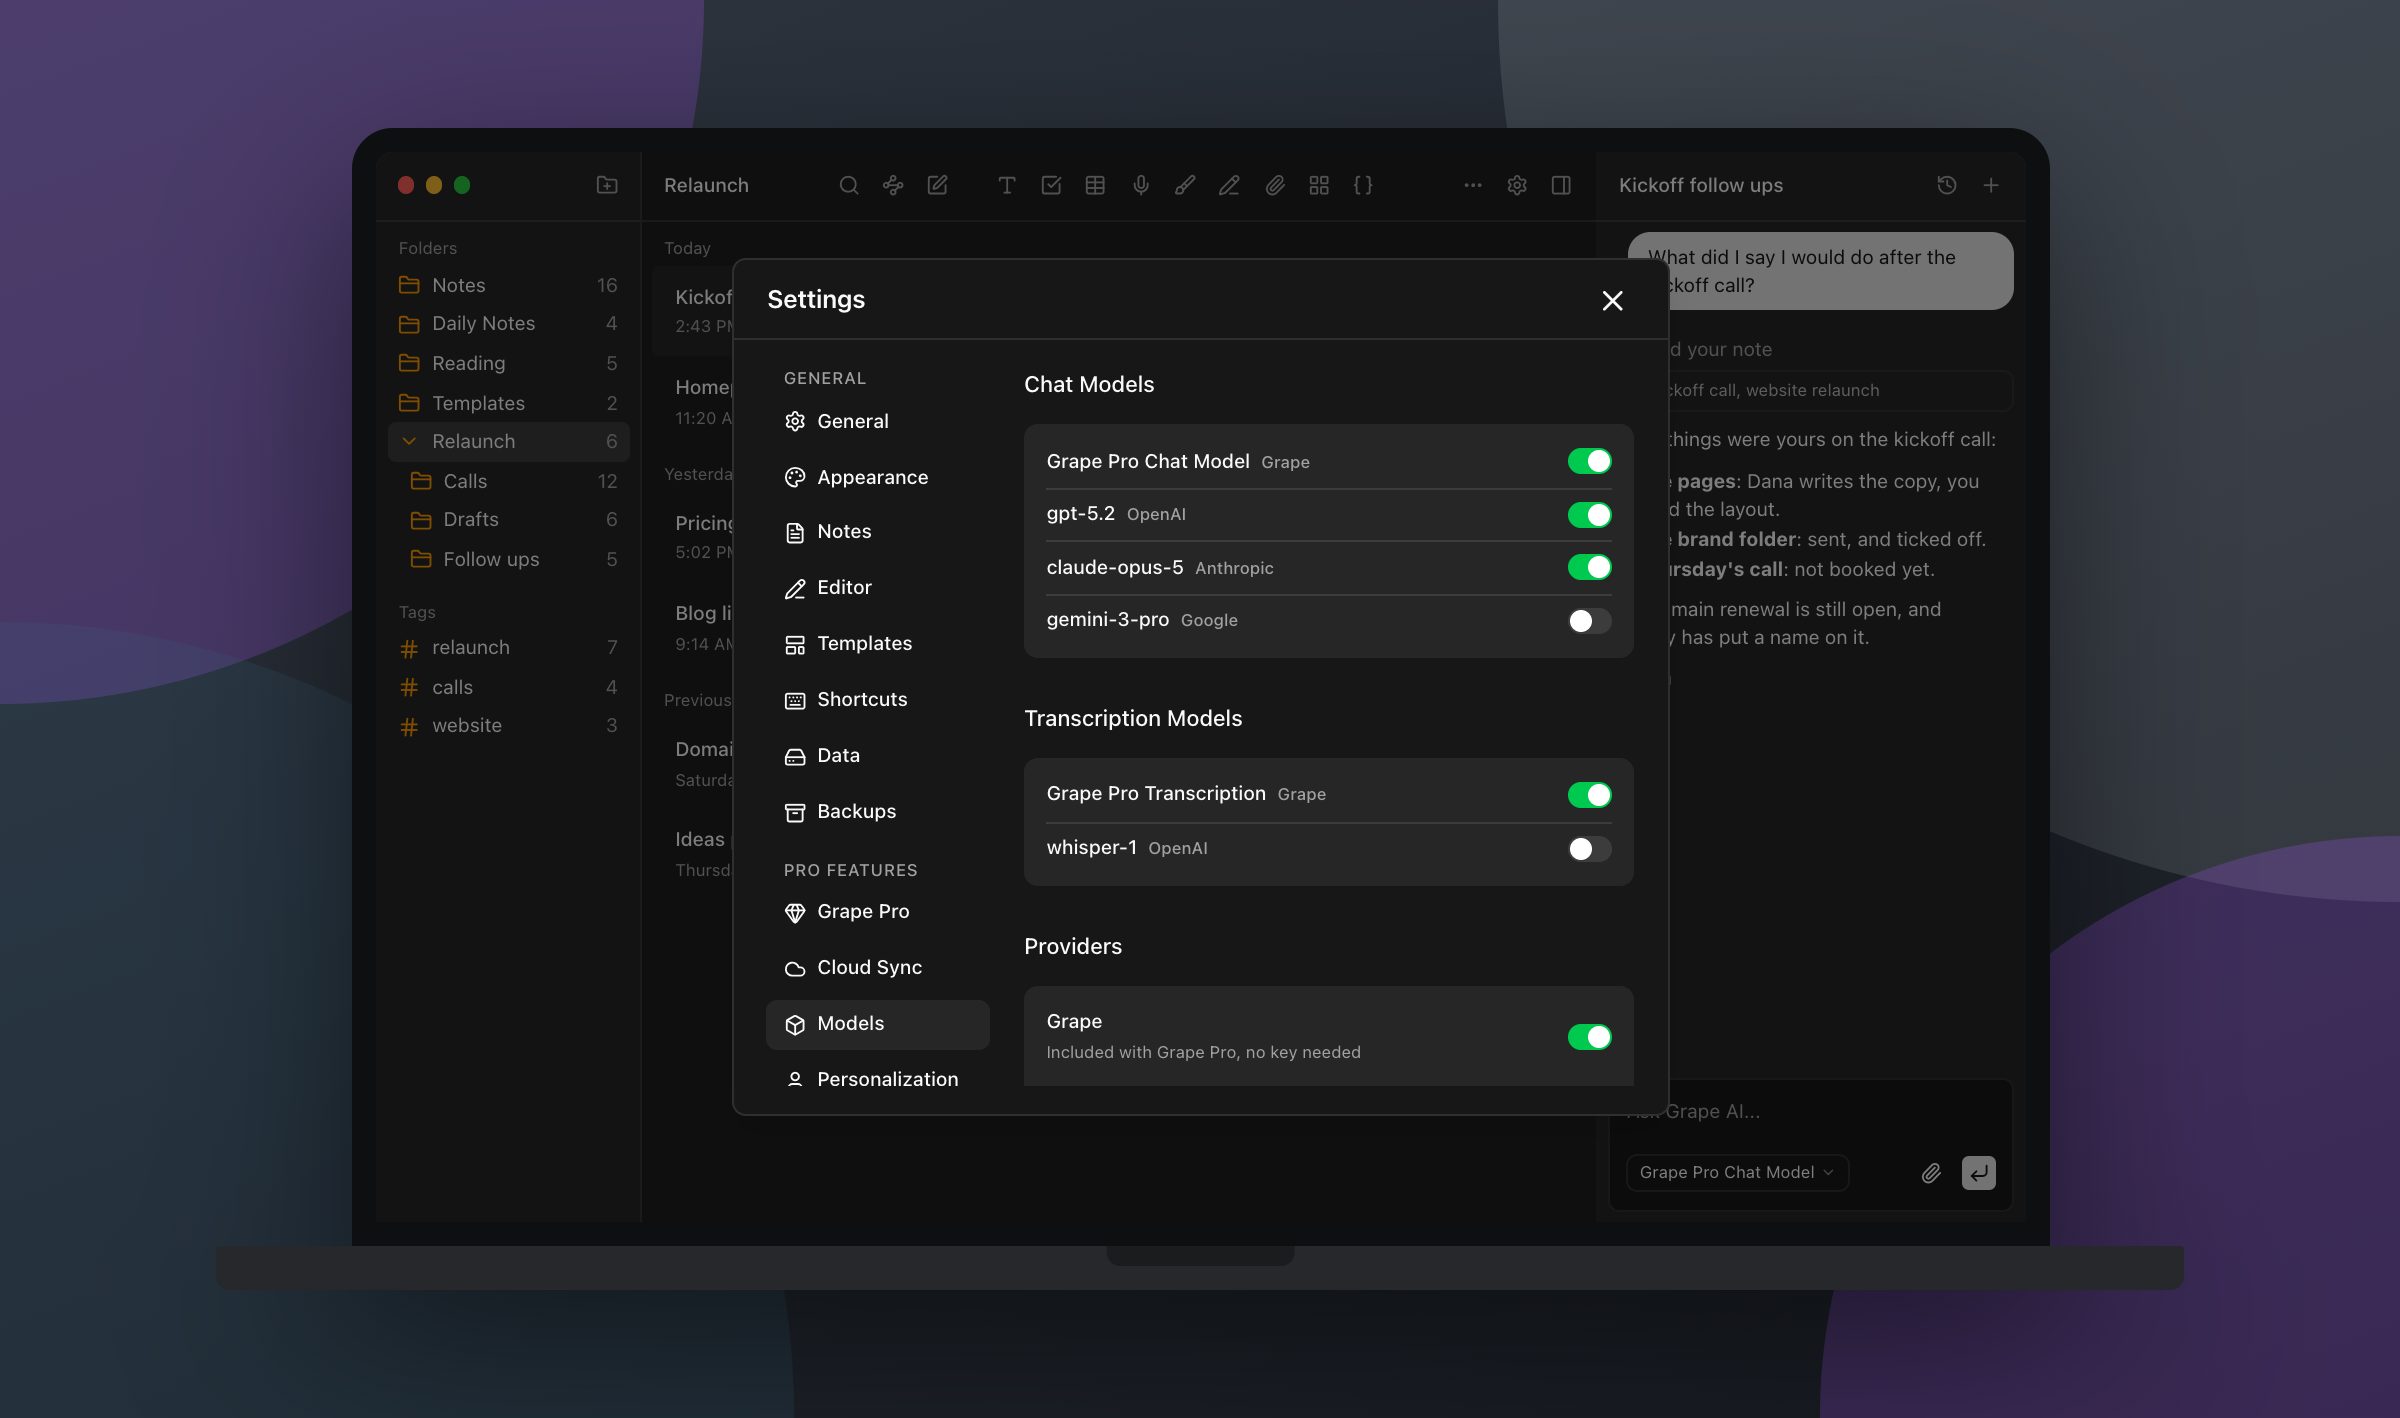The width and height of the screenshot is (2400, 1418).
Task: Send the chat message with return icon
Action: coord(1978,1173)
